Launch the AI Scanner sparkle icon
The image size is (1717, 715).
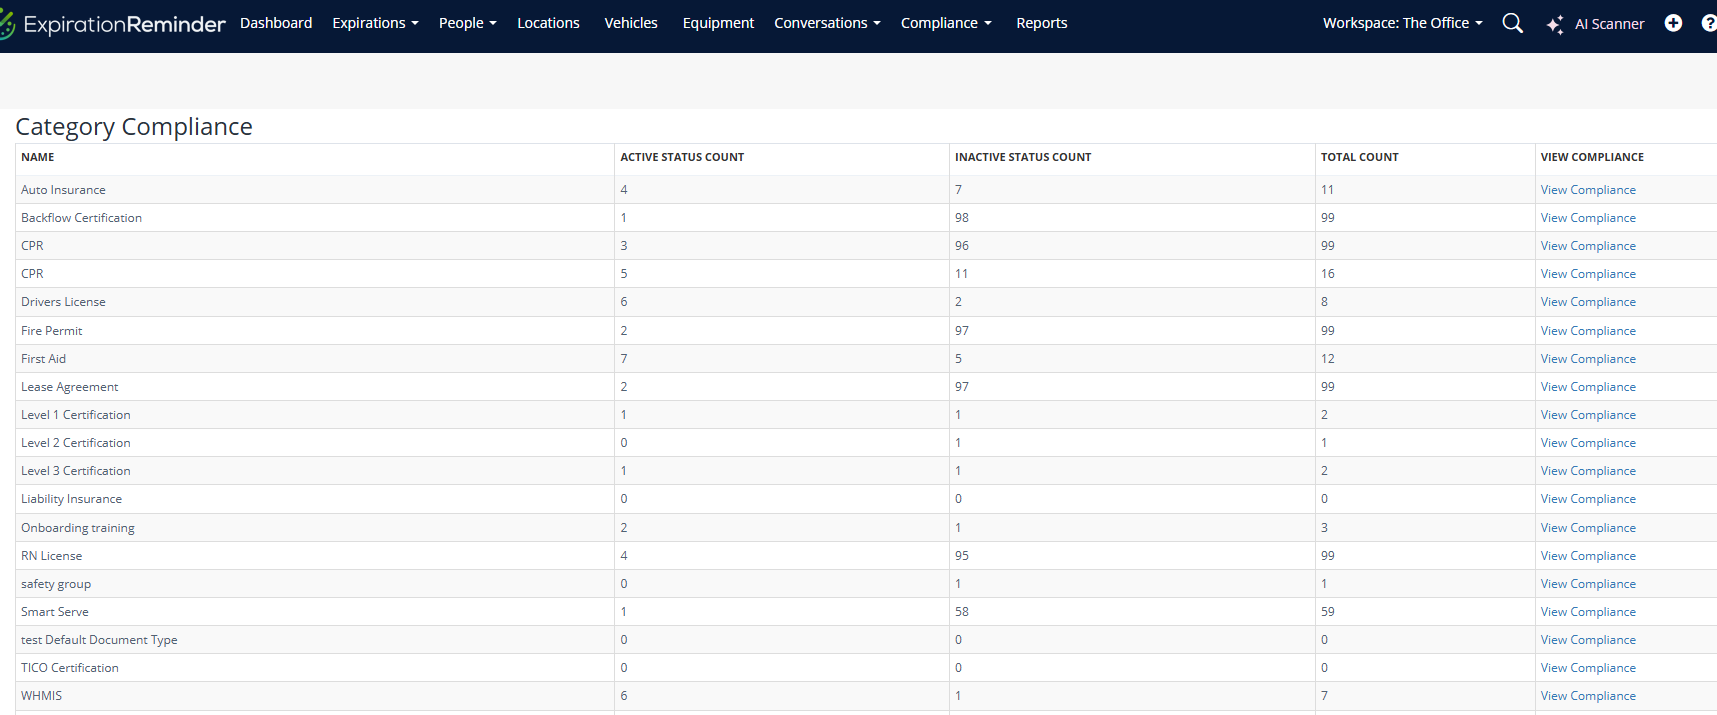[x=1555, y=24]
